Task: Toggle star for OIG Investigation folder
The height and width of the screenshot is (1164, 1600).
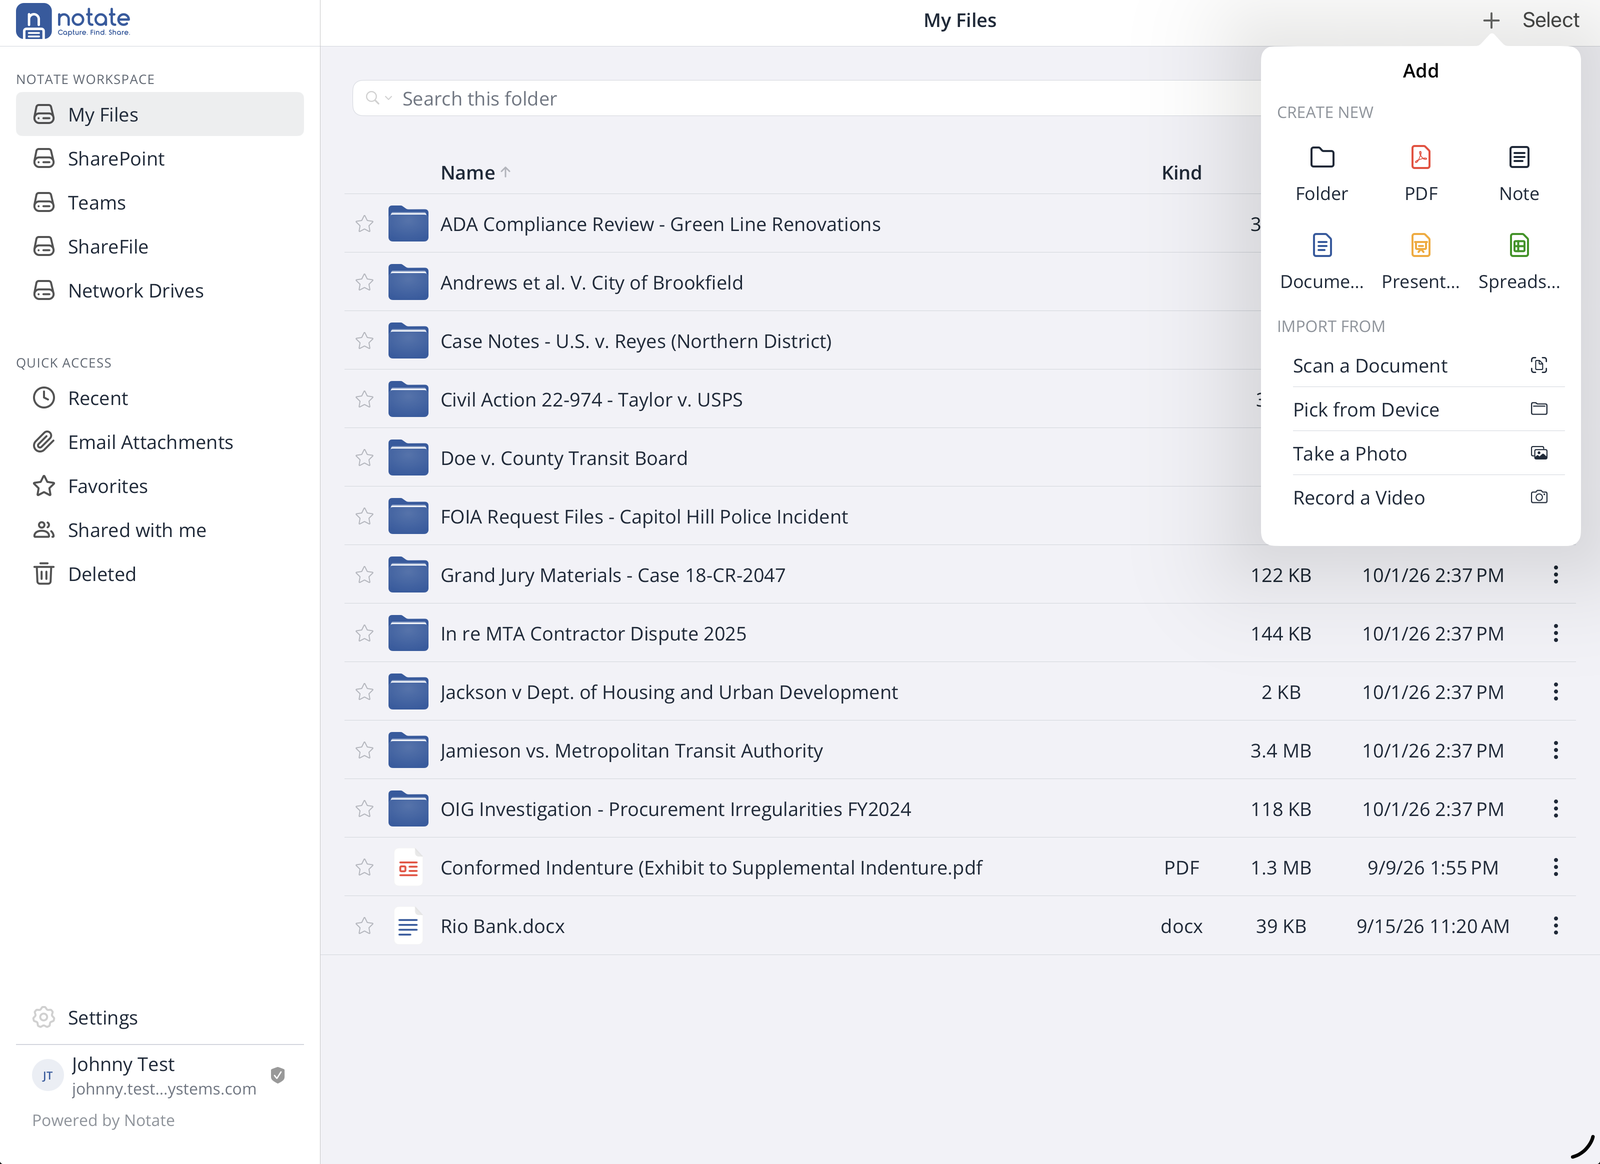Action: [x=364, y=809]
